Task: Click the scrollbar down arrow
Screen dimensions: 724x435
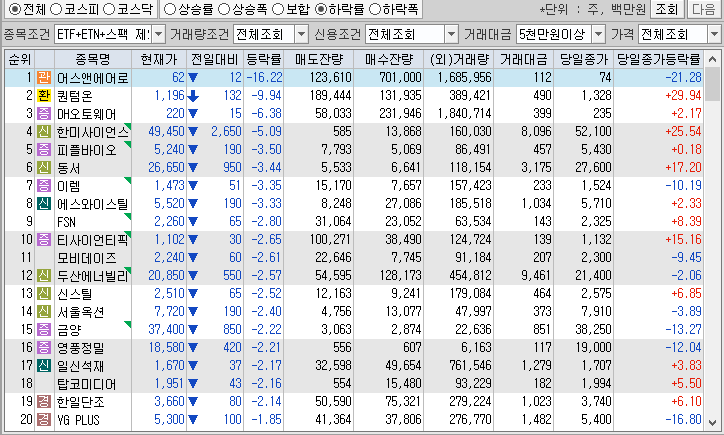Action: [x=712, y=422]
